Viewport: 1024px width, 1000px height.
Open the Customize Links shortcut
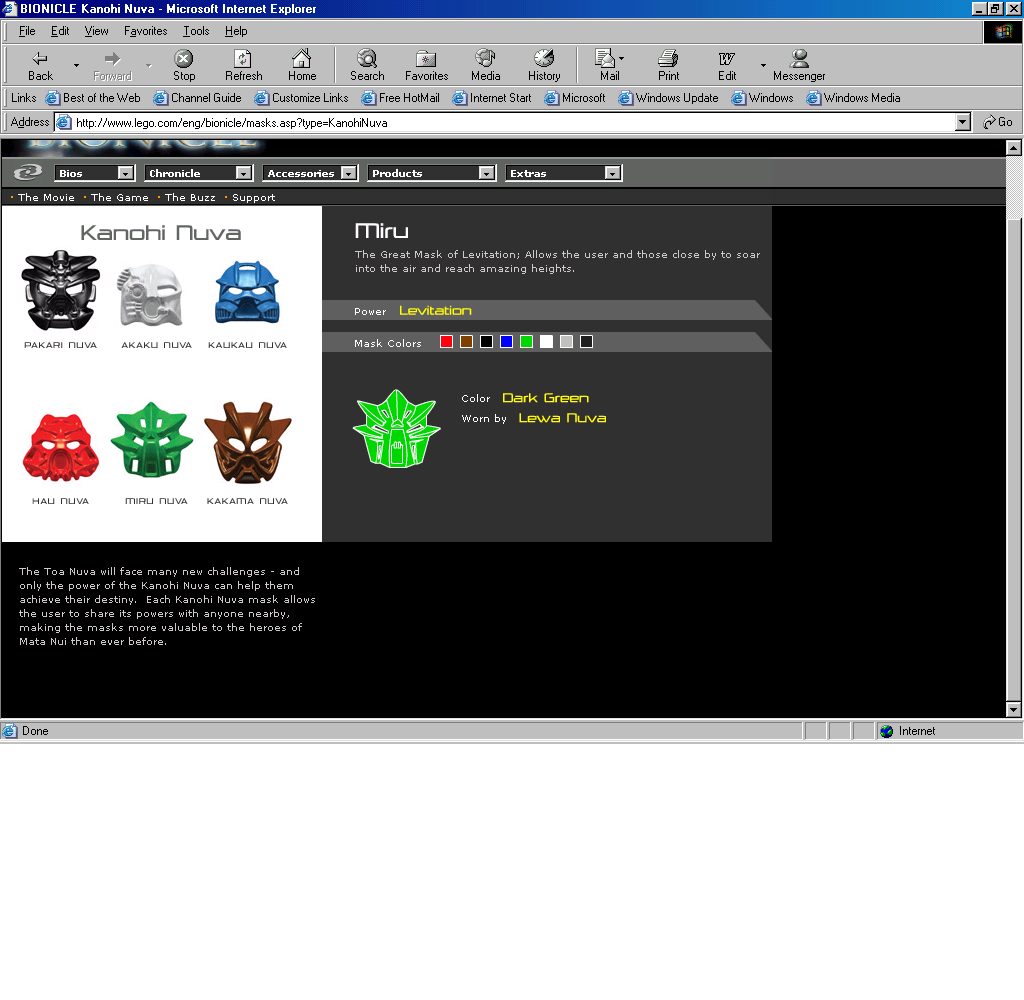coord(302,98)
